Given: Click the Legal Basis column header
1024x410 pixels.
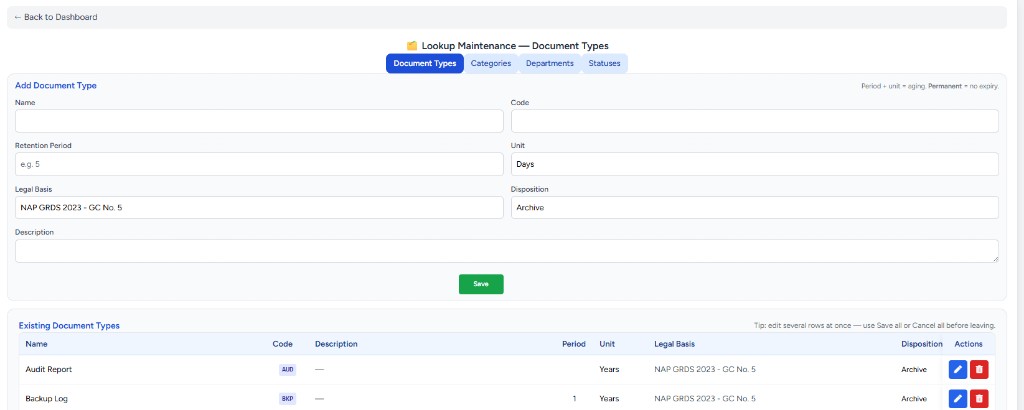Looking at the screenshot, I should pos(675,344).
